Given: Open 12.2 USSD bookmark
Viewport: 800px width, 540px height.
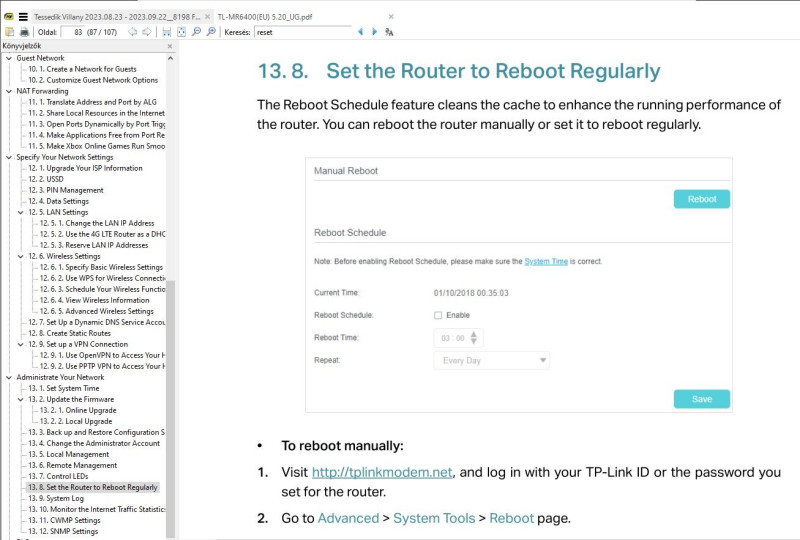Looking at the screenshot, I should (46, 179).
